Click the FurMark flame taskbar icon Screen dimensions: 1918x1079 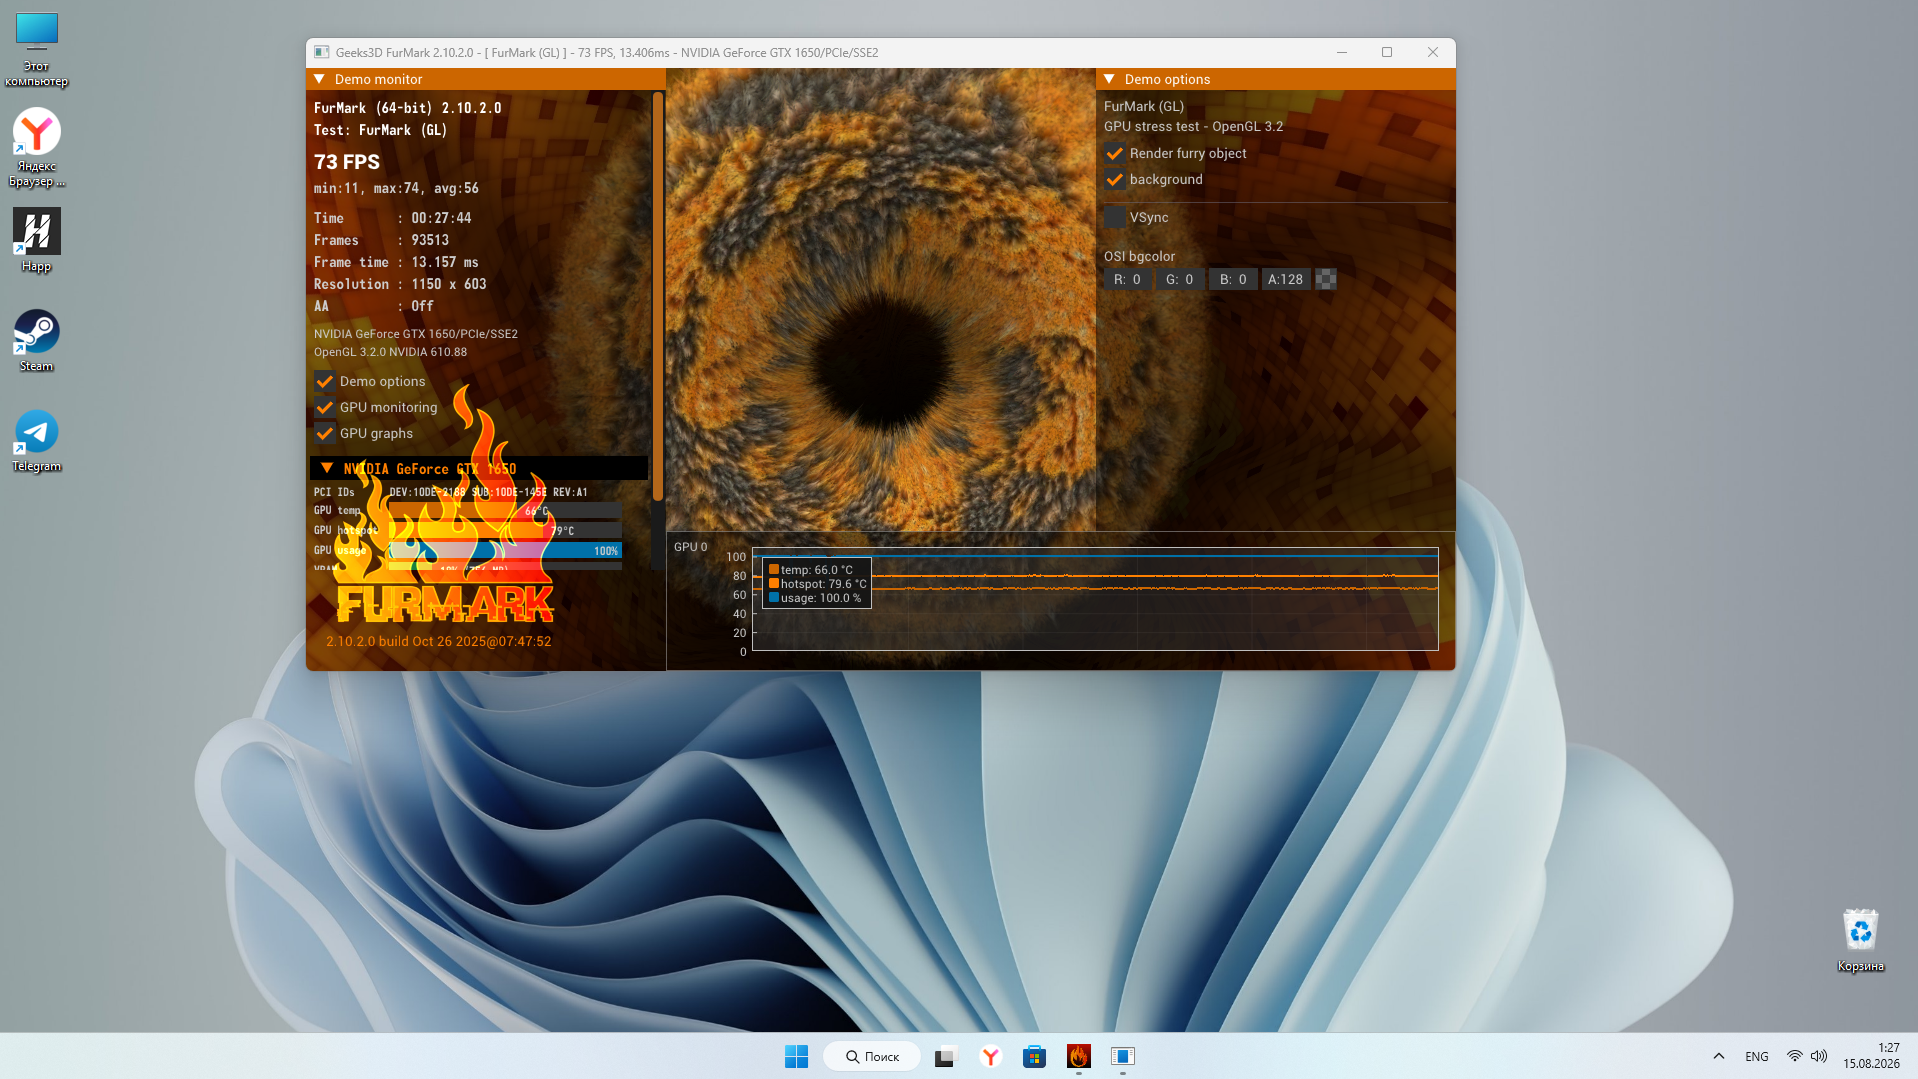point(1078,1056)
